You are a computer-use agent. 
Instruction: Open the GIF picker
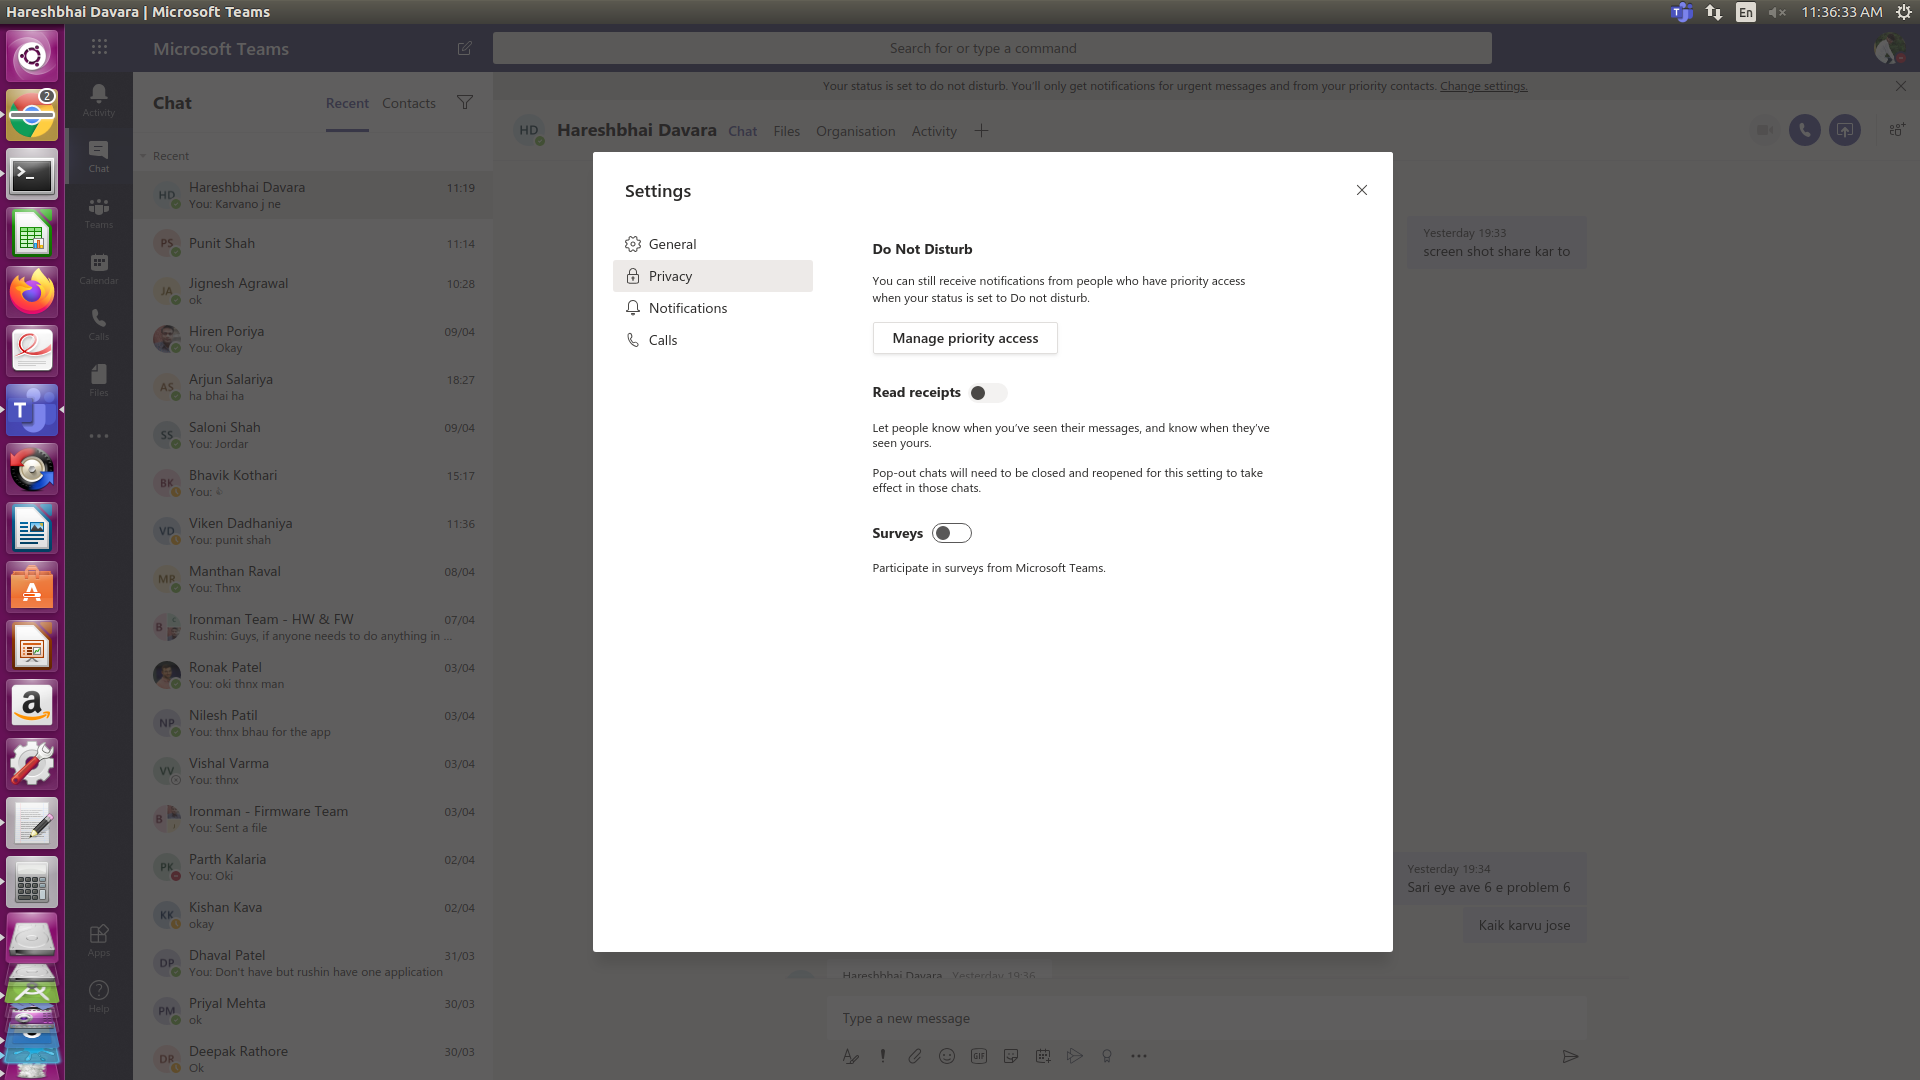point(979,1056)
